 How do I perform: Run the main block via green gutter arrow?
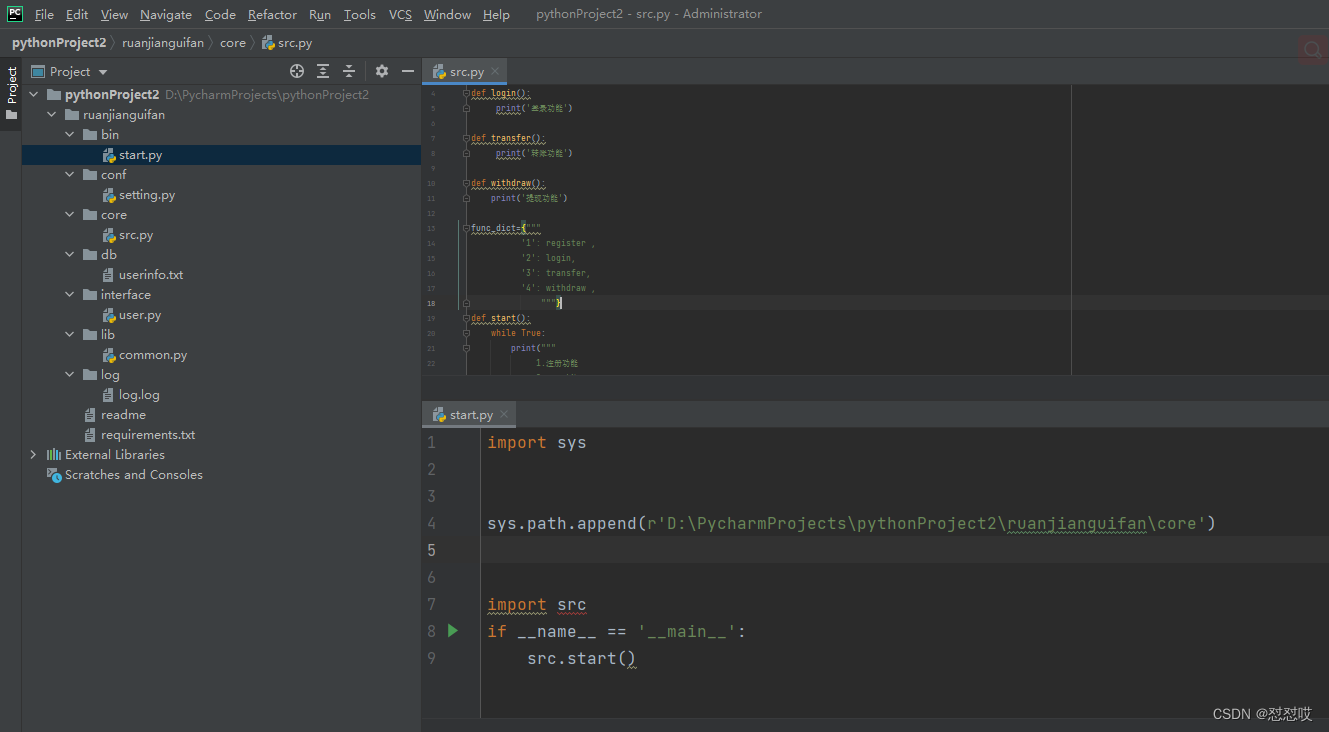pyautogui.click(x=453, y=630)
